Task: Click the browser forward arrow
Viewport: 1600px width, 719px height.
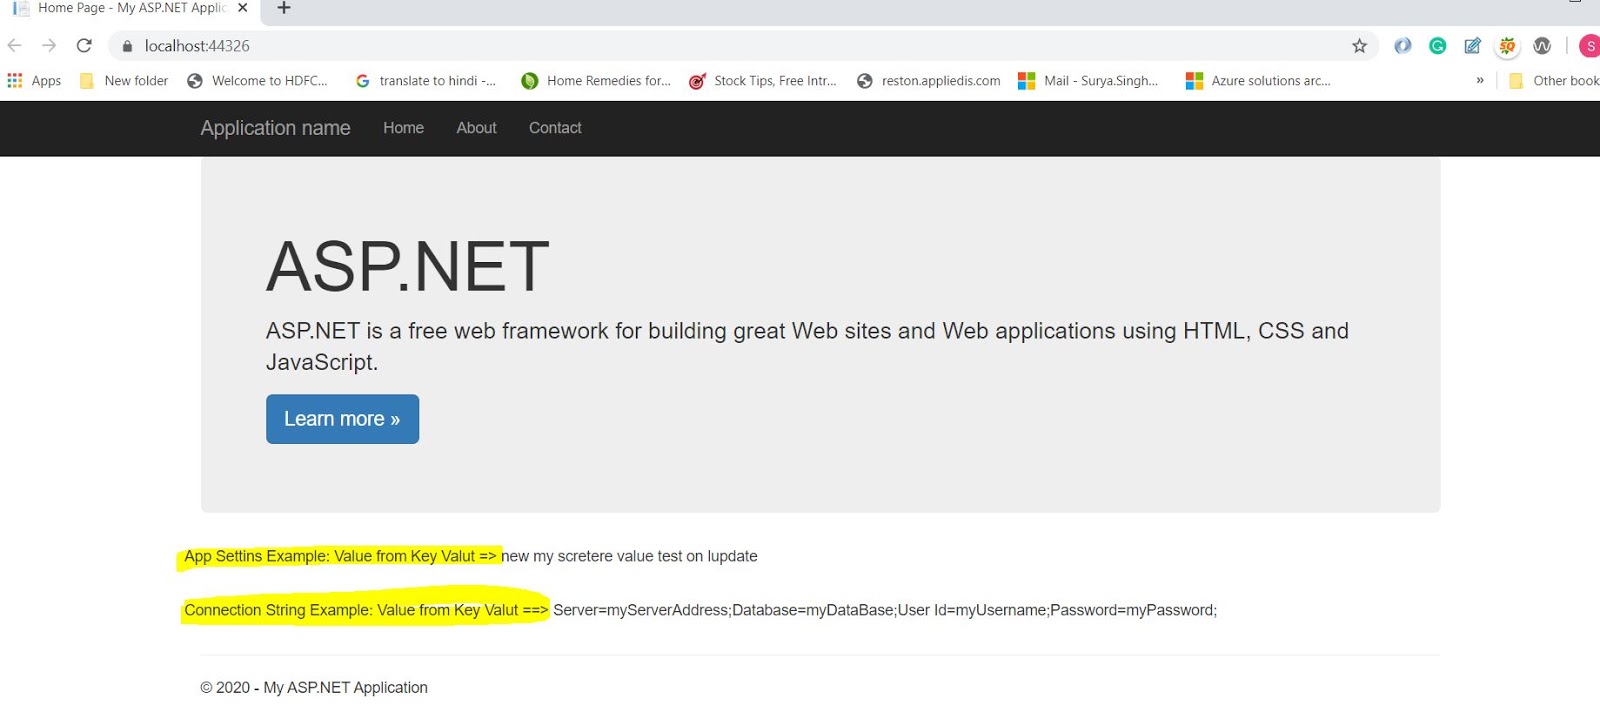Action: tap(49, 46)
